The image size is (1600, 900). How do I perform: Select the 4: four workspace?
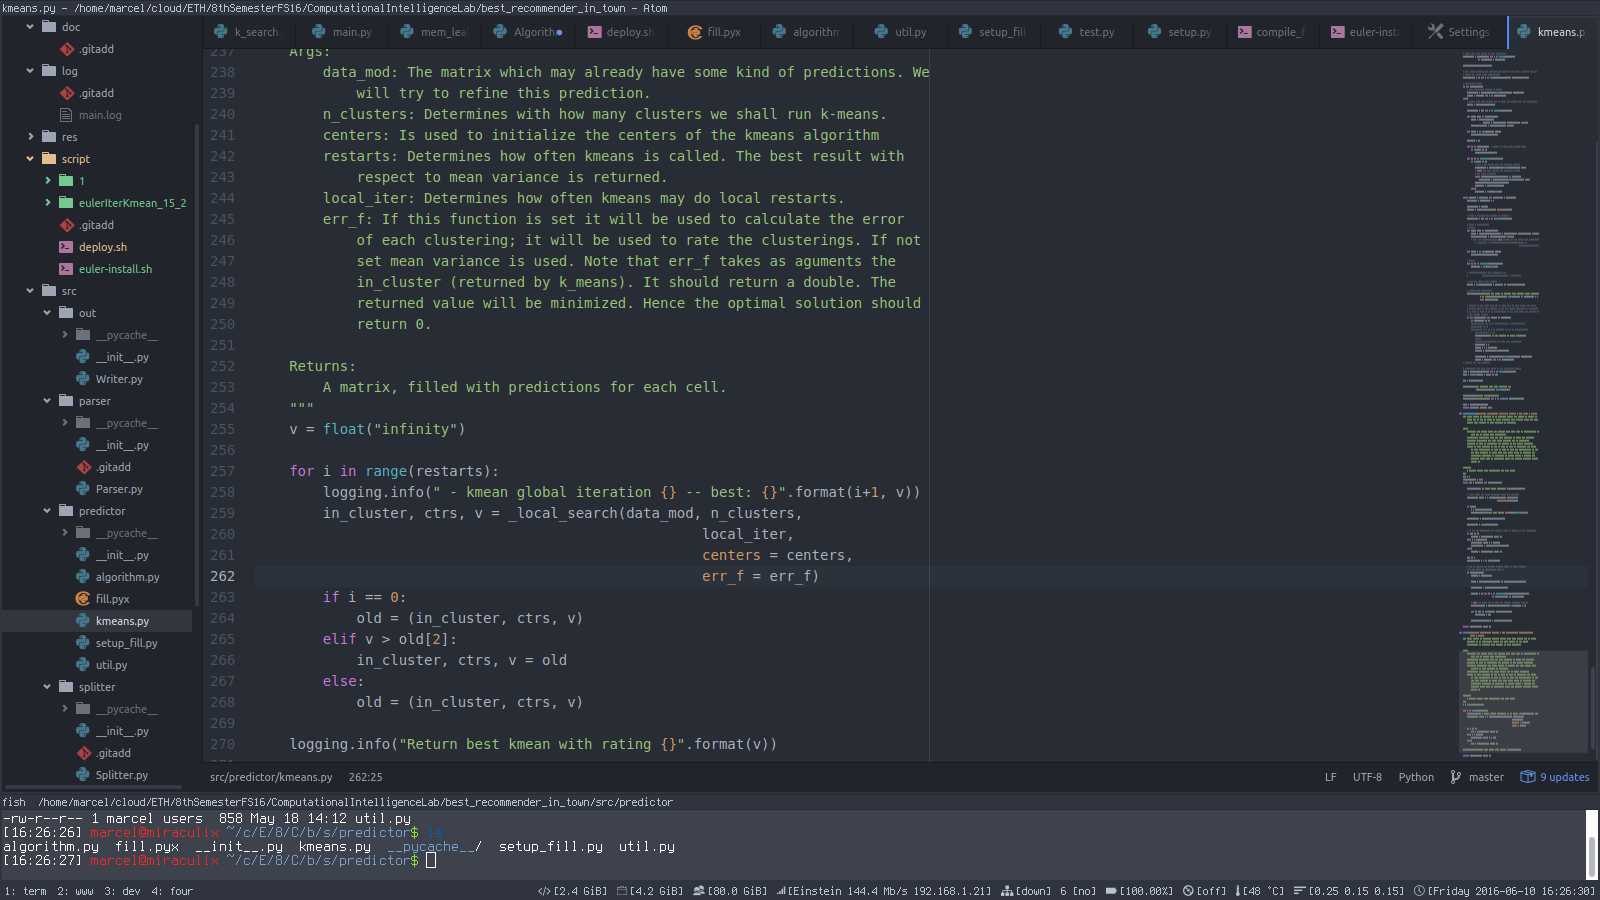[x=172, y=891]
